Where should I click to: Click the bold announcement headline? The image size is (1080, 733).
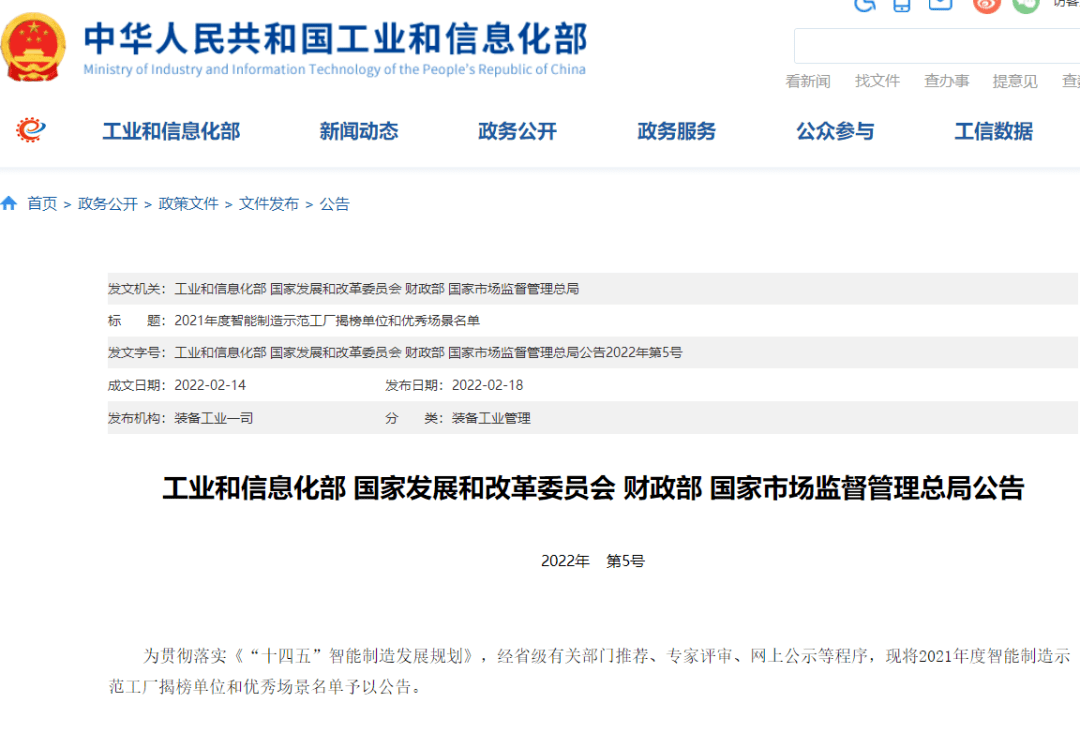593,488
